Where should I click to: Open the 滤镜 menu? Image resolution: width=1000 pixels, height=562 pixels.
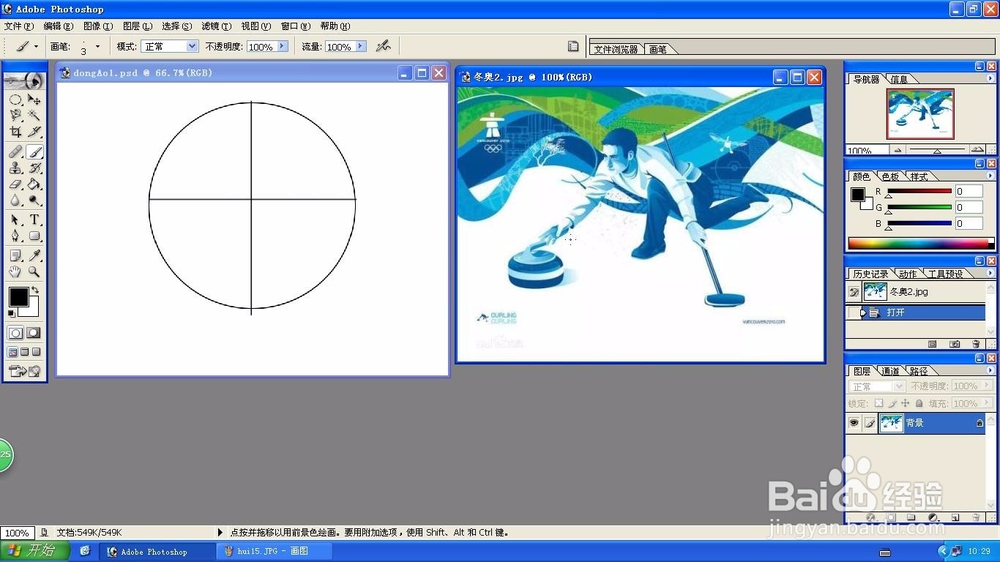pos(216,26)
